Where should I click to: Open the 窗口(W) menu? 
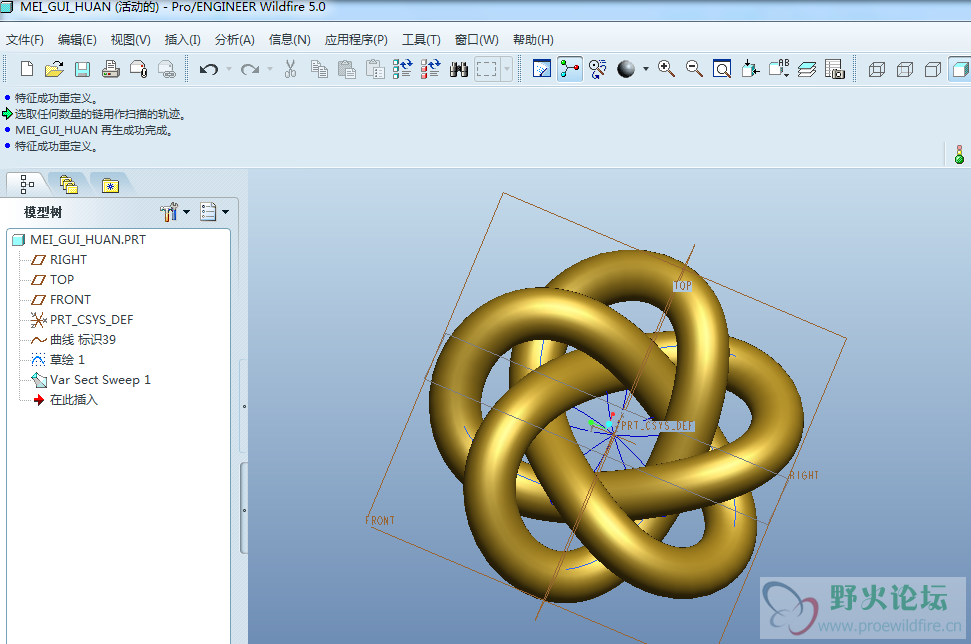pyautogui.click(x=477, y=40)
